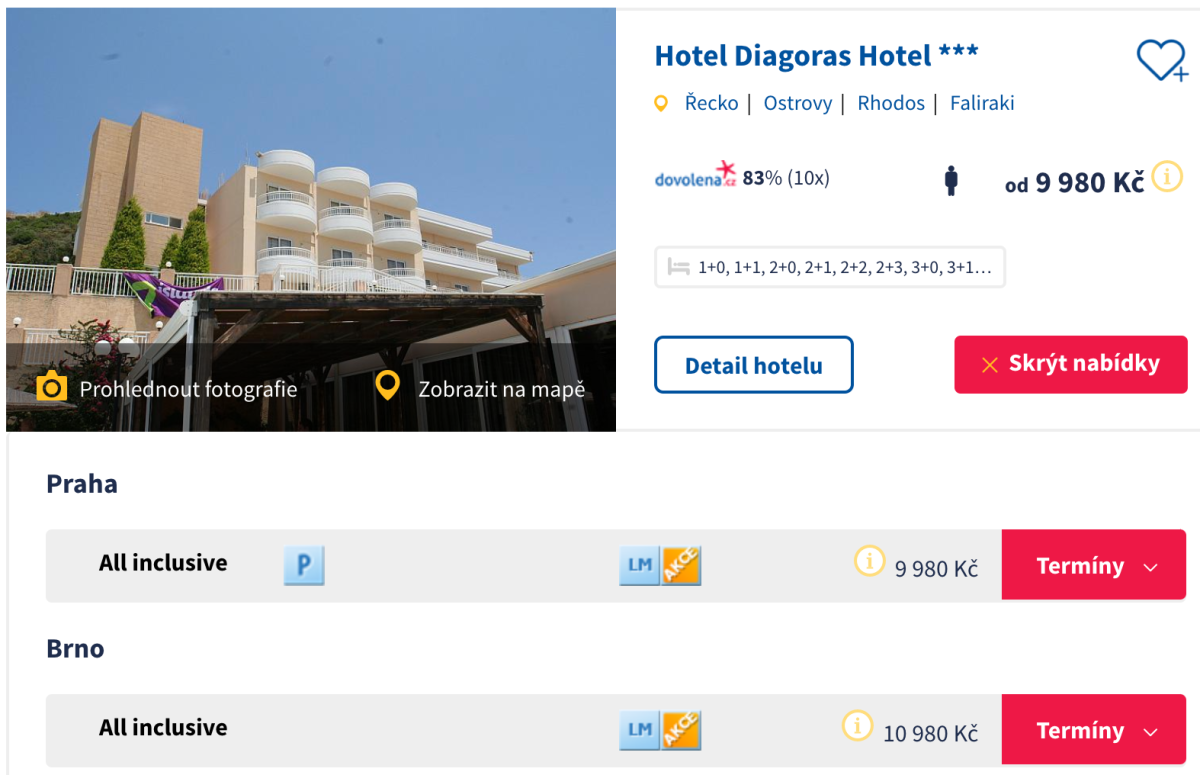Click the dovolena.cz rating logo
Image resolution: width=1200 pixels, height=775 pixels.
[695, 177]
